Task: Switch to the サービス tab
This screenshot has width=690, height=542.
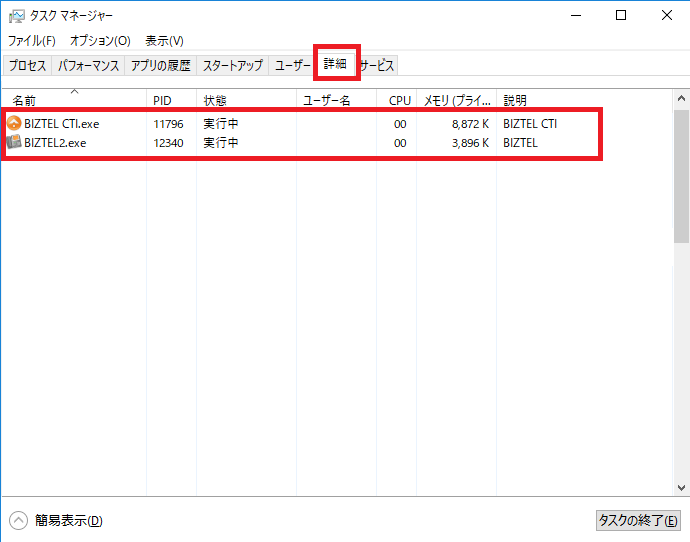Action: [377, 66]
